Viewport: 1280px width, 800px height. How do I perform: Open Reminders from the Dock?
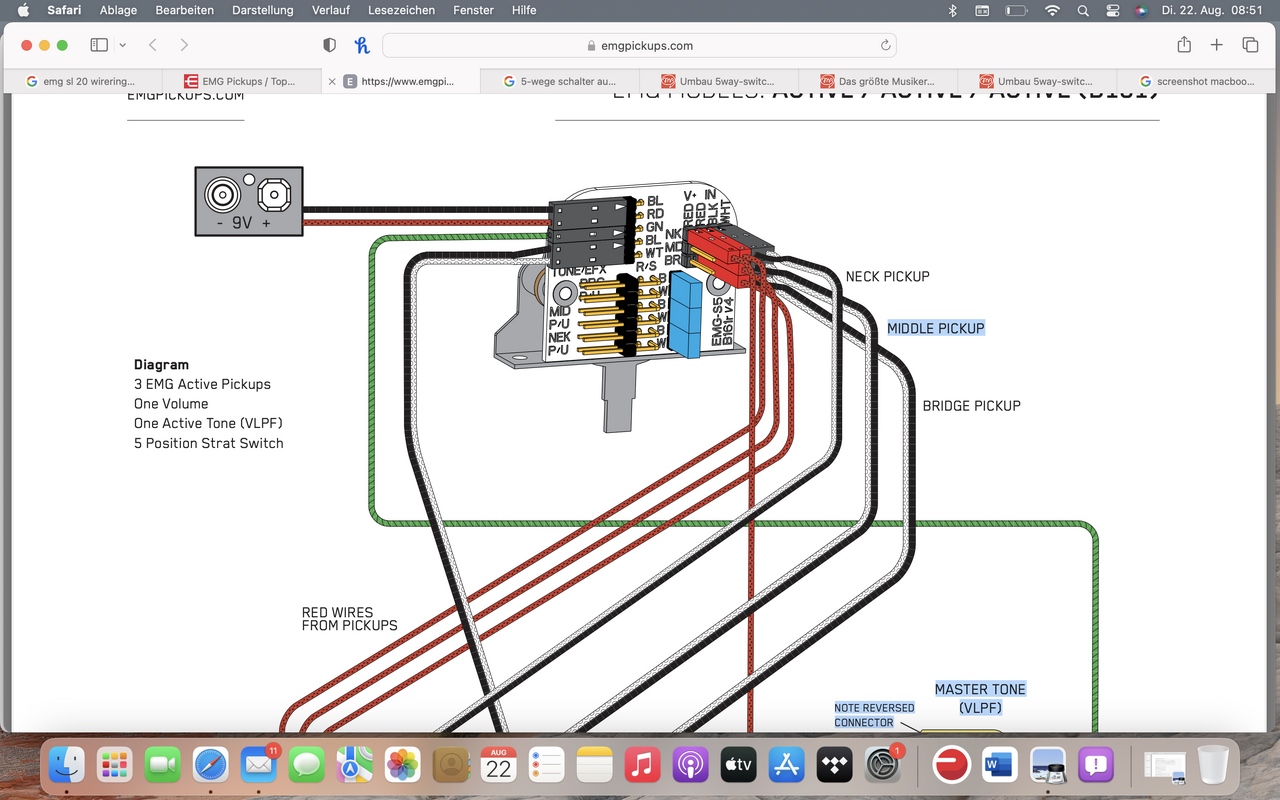point(547,765)
